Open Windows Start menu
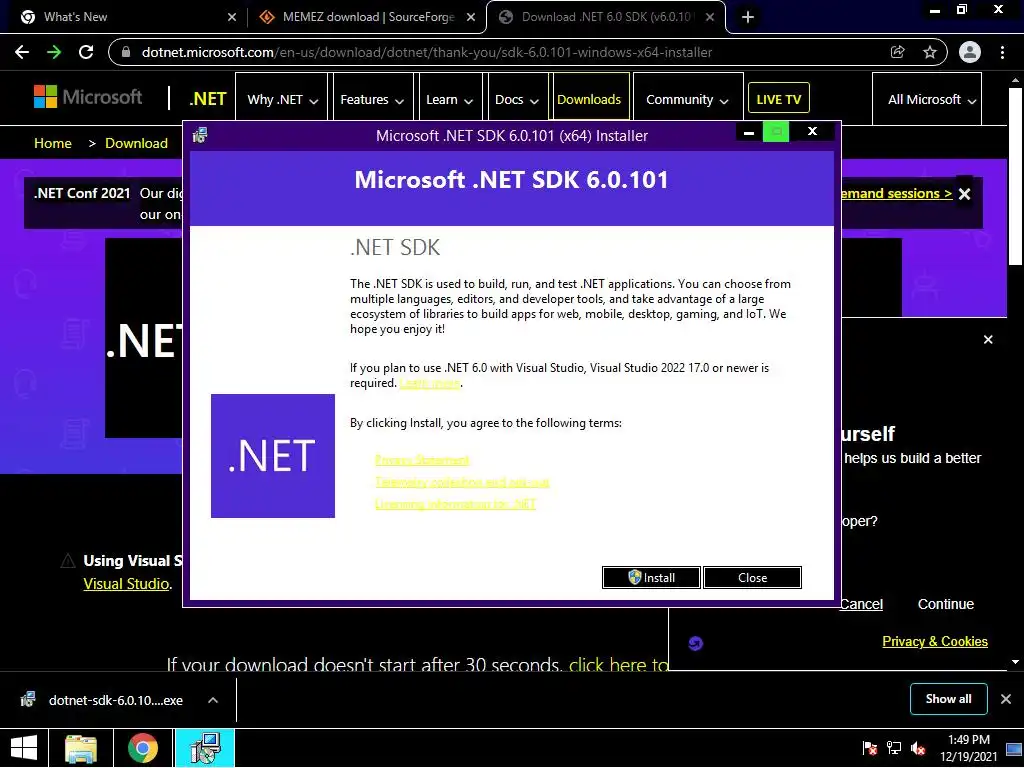Viewport: 1024px width, 768px height. pyautogui.click(x=24, y=748)
